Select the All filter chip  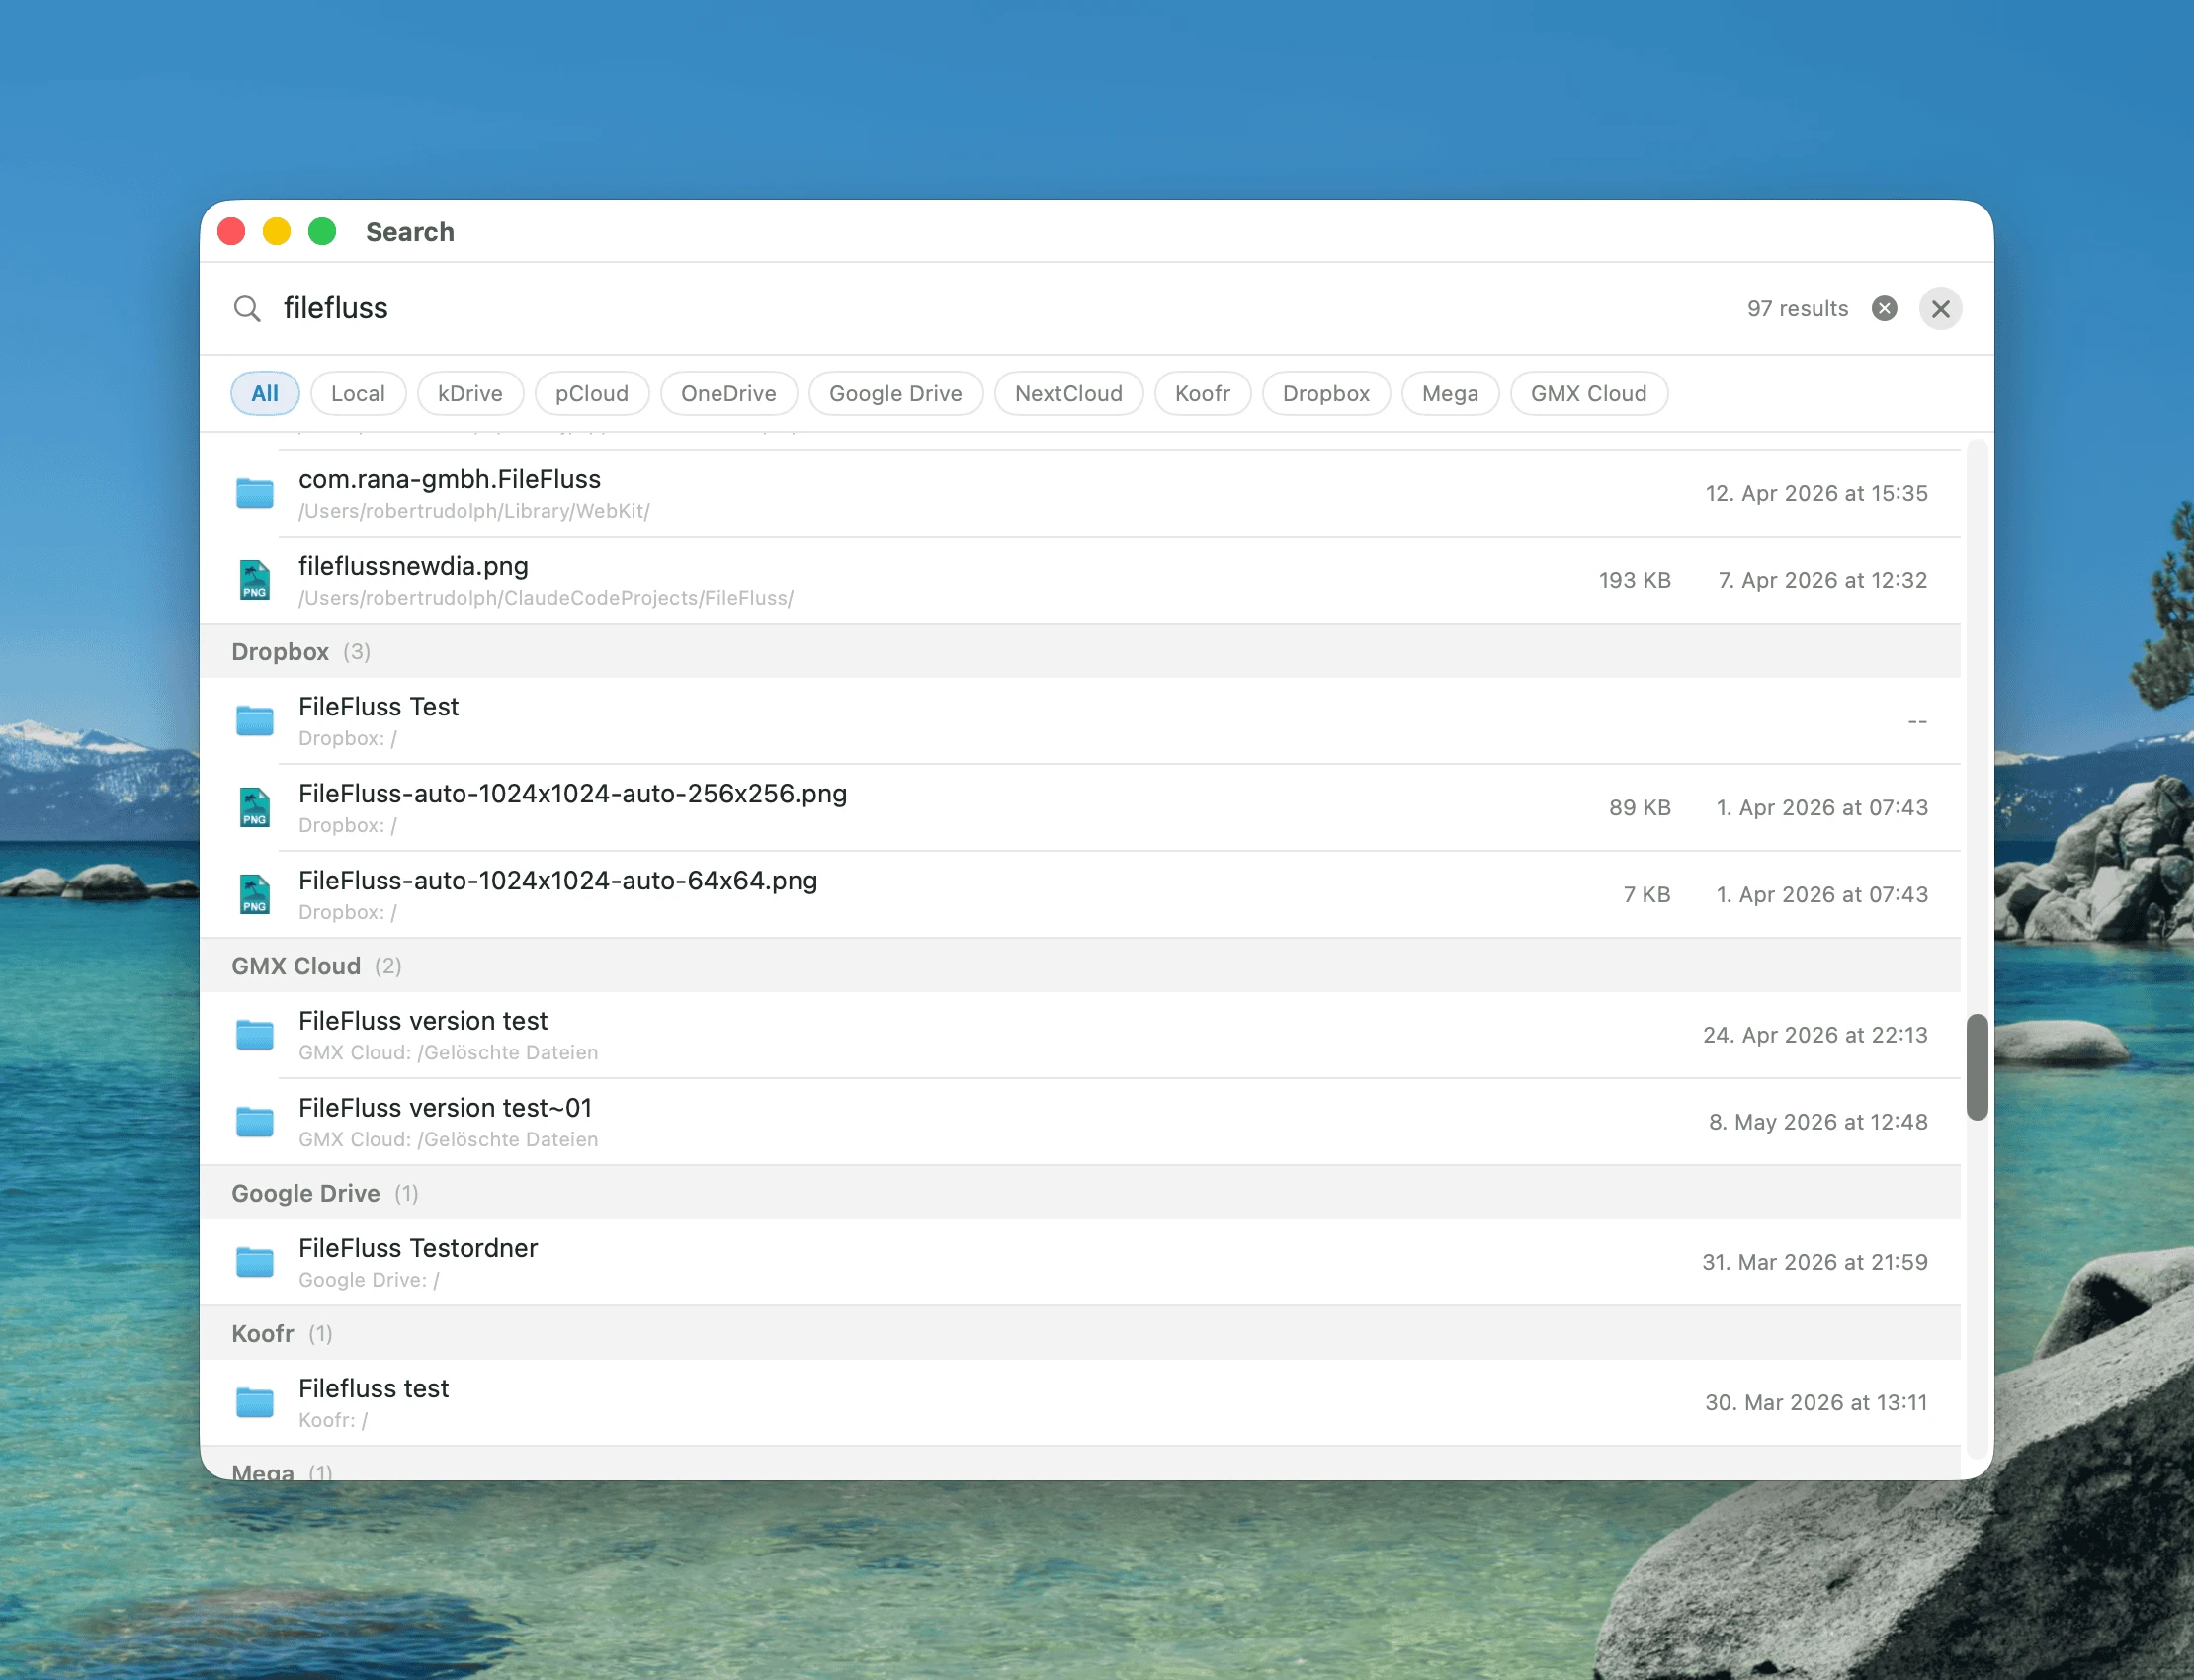click(x=265, y=393)
